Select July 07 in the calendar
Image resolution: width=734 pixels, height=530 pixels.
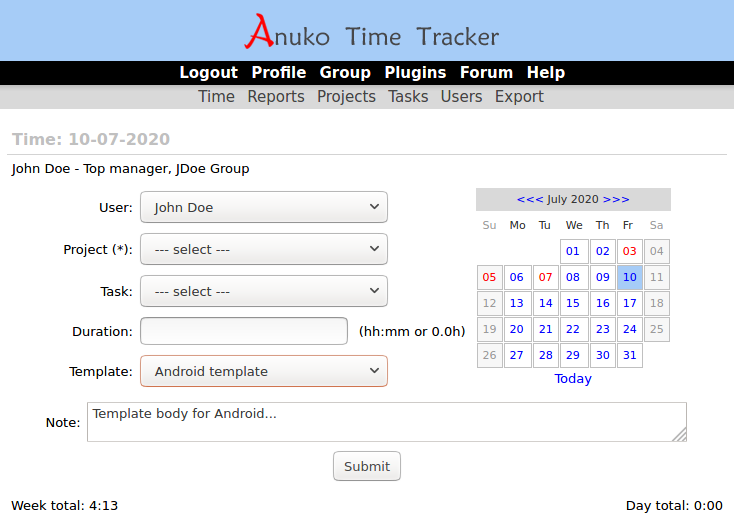[x=545, y=277]
